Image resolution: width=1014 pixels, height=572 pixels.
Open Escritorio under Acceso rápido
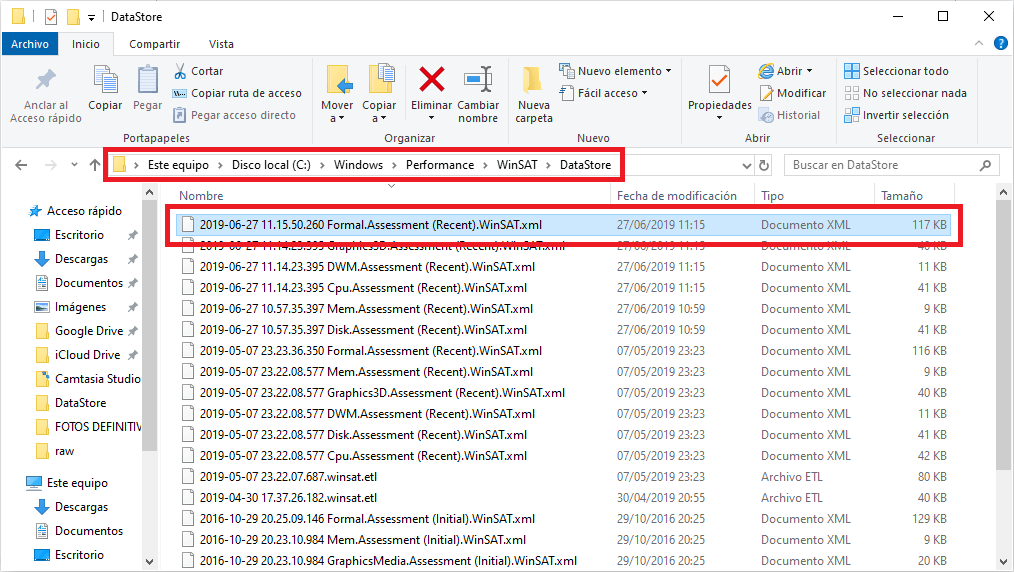(79, 235)
